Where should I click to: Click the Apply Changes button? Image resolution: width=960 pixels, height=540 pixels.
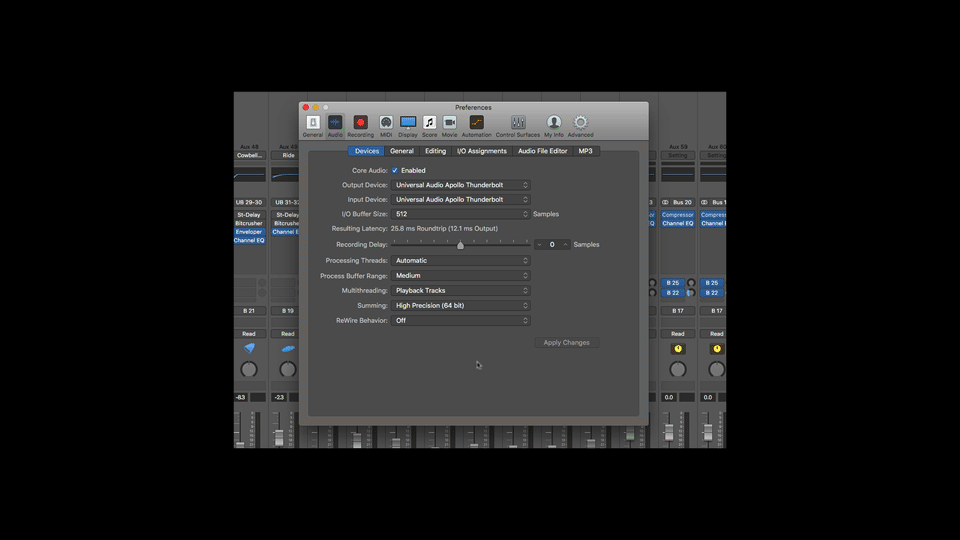(x=566, y=343)
